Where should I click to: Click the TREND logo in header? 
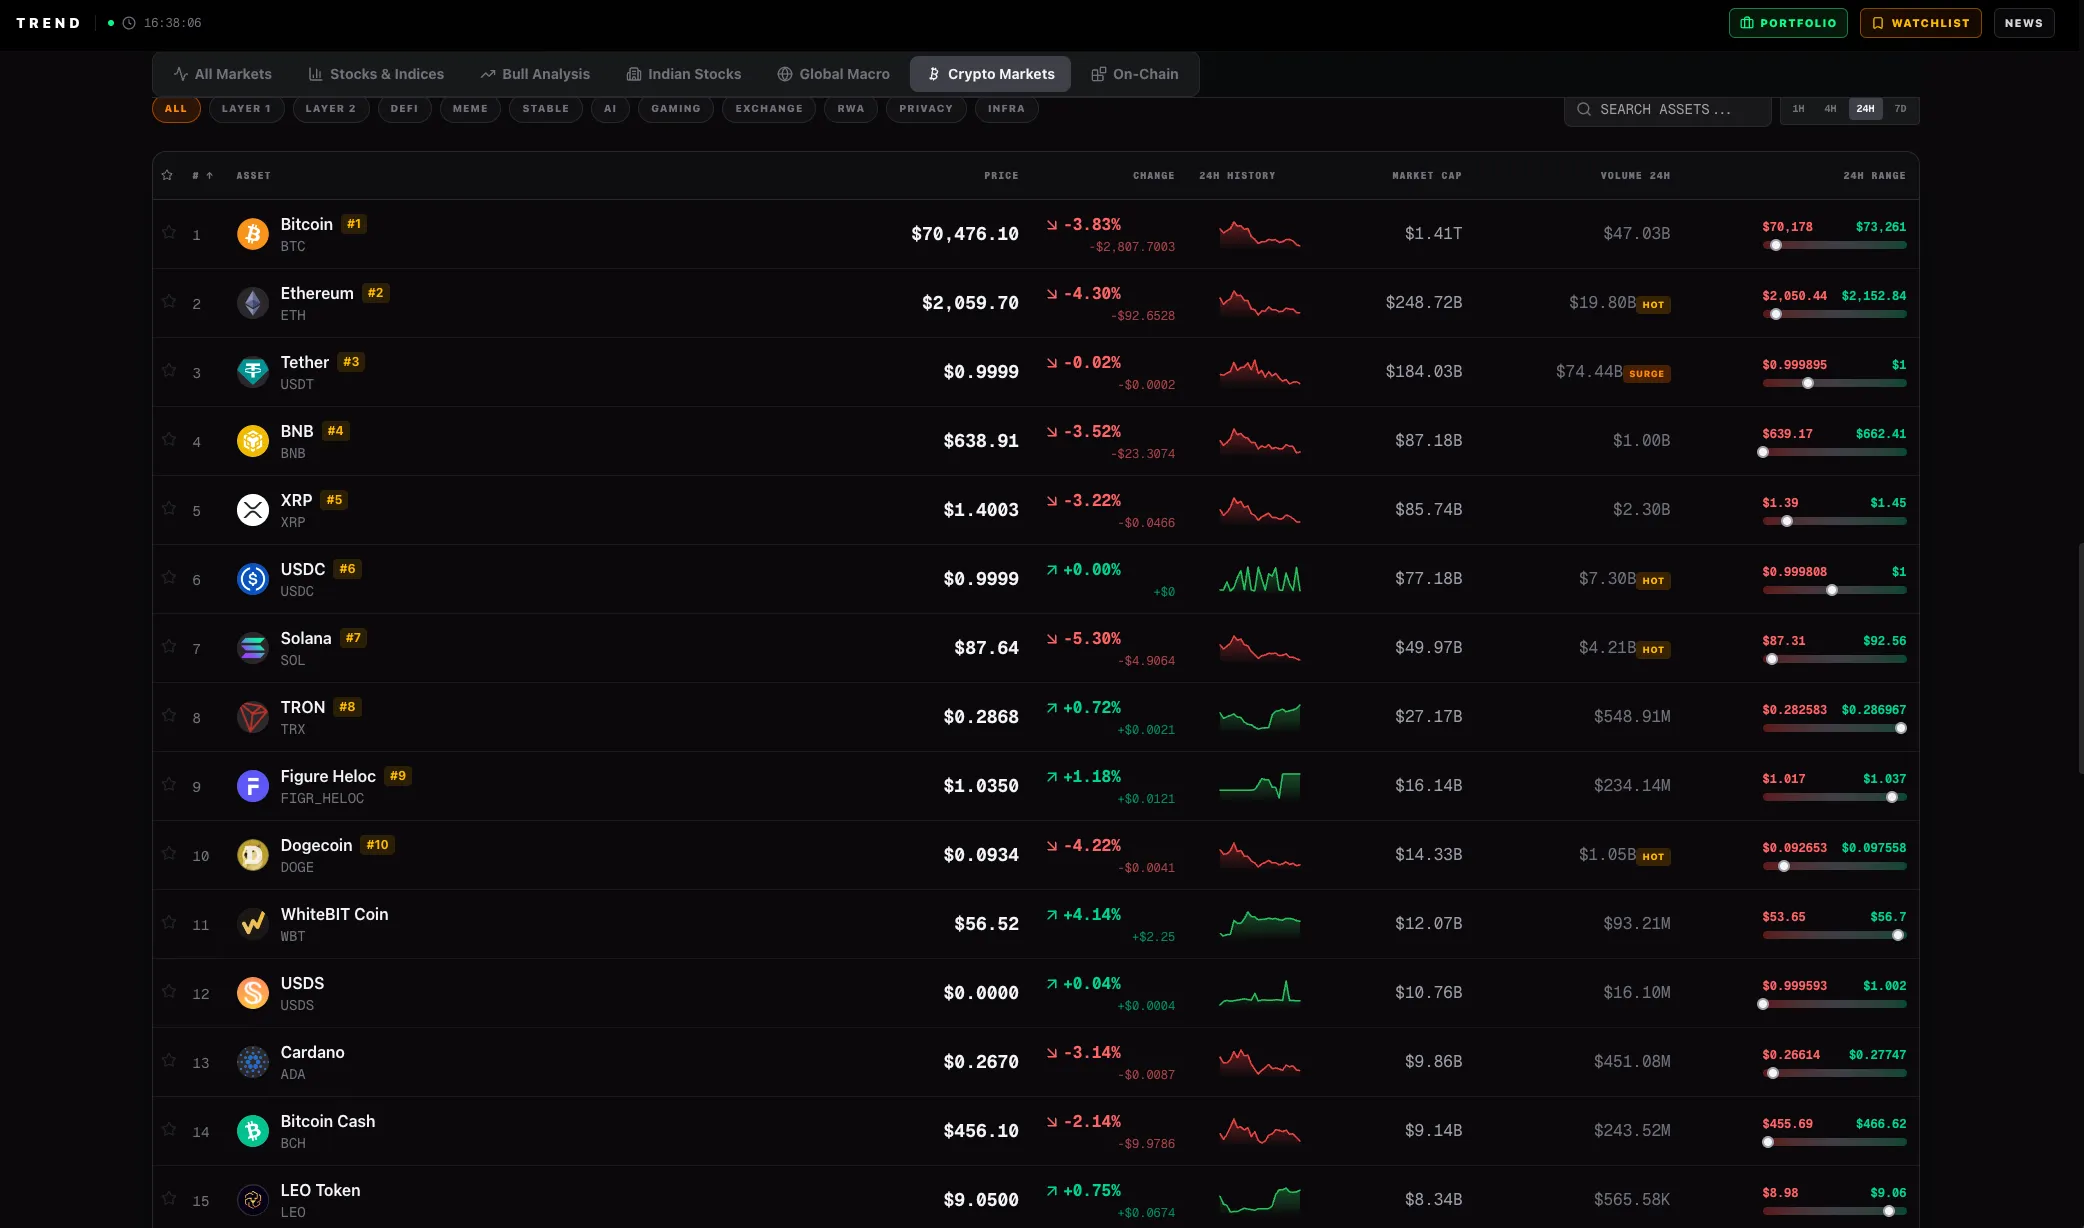pyautogui.click(x=48, y=23)
